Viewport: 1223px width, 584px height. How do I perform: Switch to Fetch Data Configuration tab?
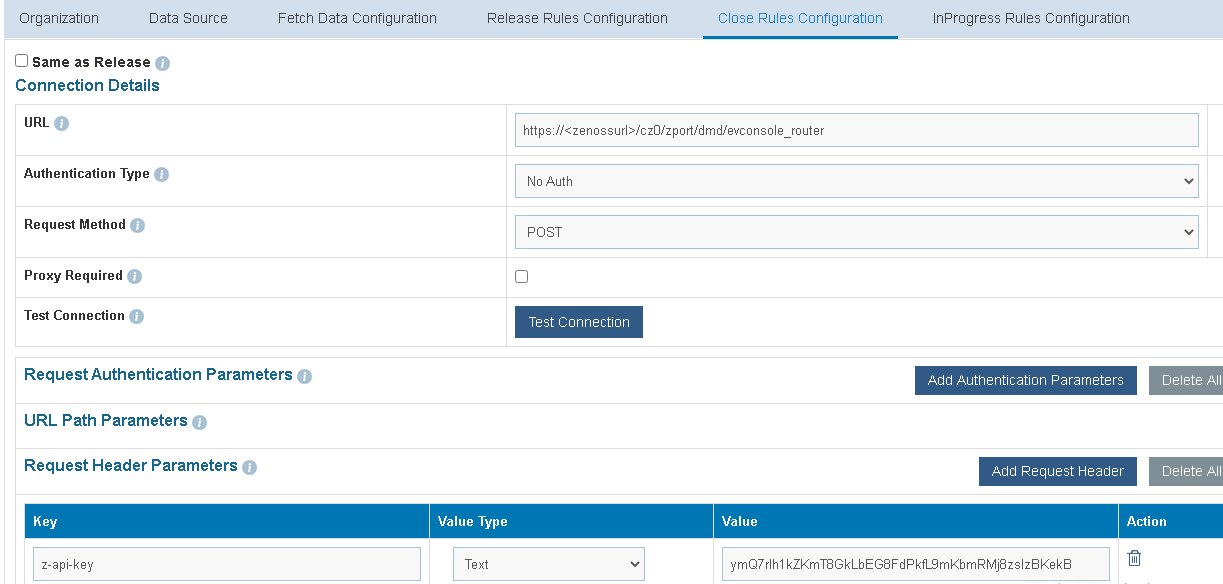click(357, 18)
